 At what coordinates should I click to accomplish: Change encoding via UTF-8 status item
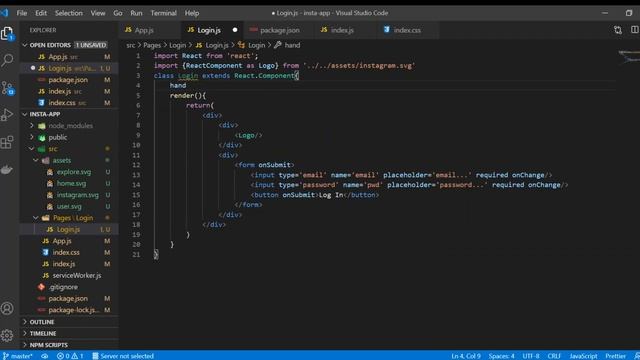(531, 356)
